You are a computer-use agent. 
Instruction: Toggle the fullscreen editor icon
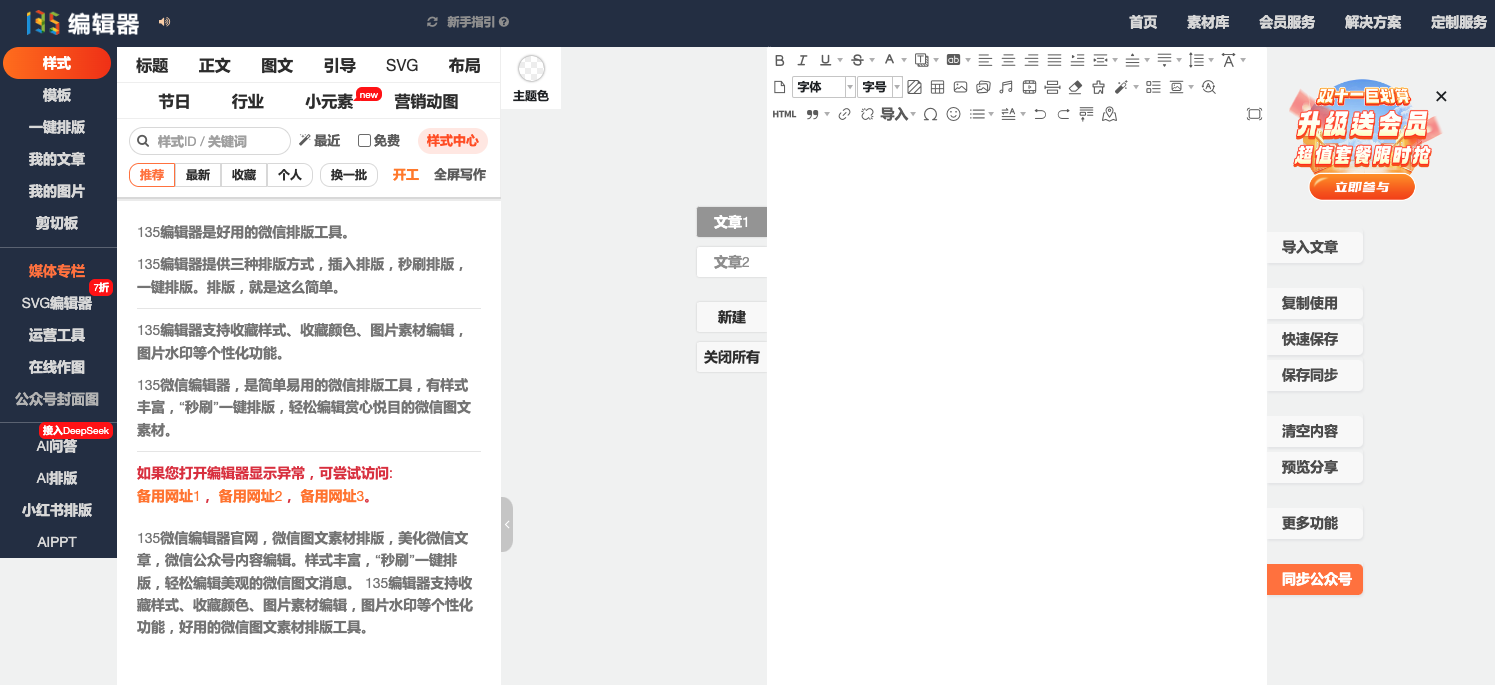pos(1254,114)
